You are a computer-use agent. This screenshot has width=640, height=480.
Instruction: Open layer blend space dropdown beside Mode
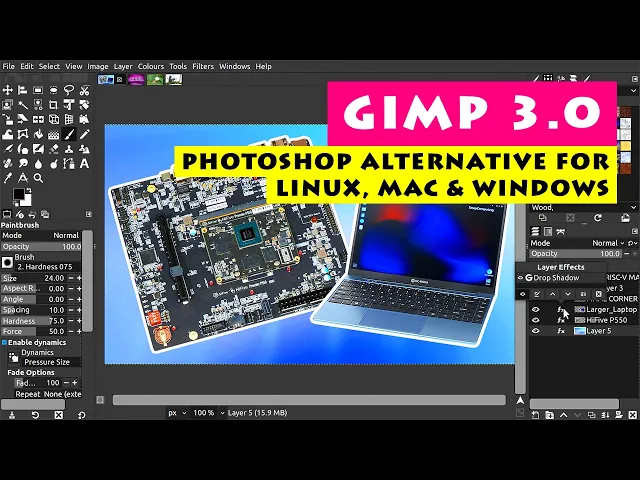(632, 243)
